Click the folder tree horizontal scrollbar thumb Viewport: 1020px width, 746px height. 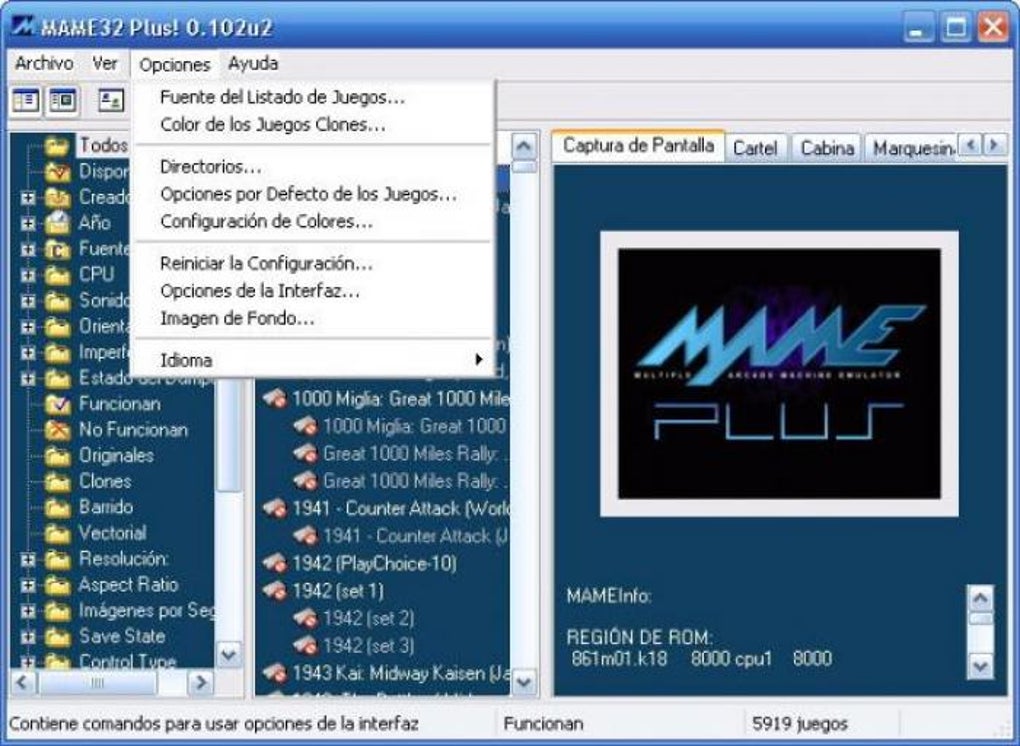(x=97, y=682)
